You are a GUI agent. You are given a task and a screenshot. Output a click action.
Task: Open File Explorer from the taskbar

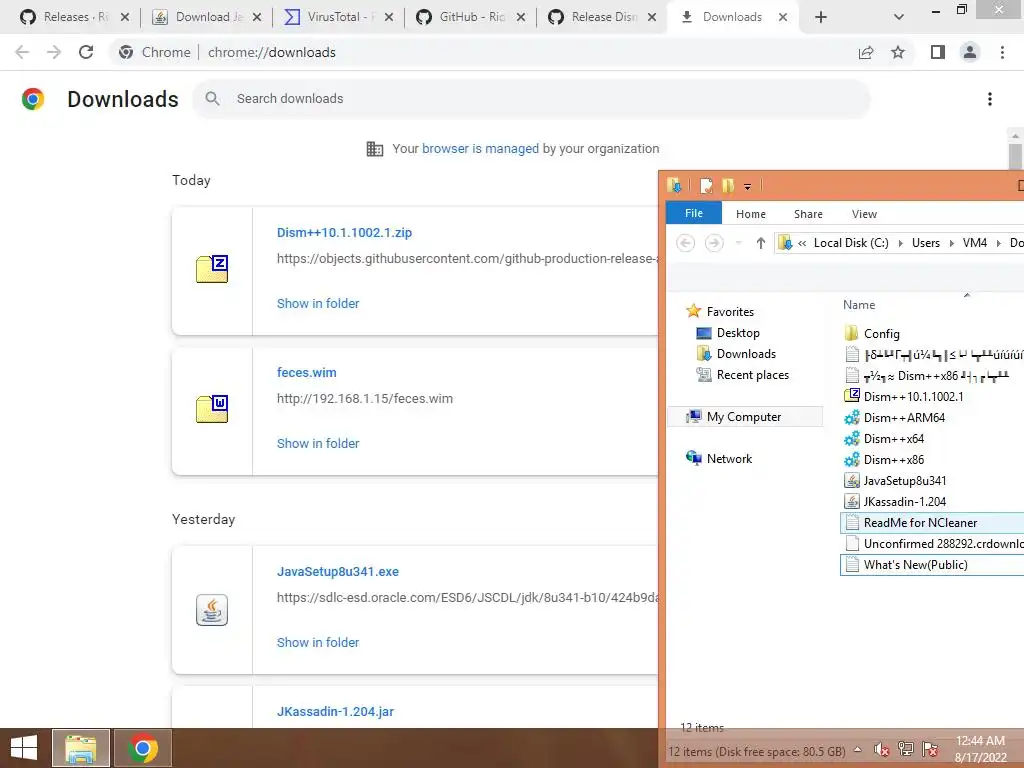(81, 748)
